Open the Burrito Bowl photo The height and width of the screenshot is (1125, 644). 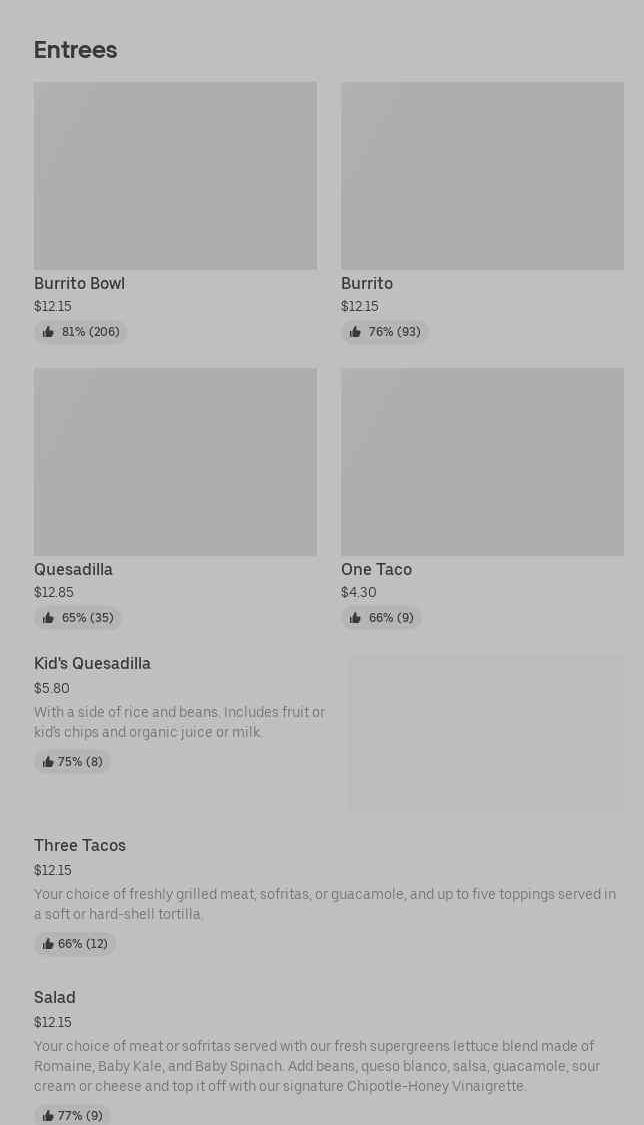click(175, 176)
